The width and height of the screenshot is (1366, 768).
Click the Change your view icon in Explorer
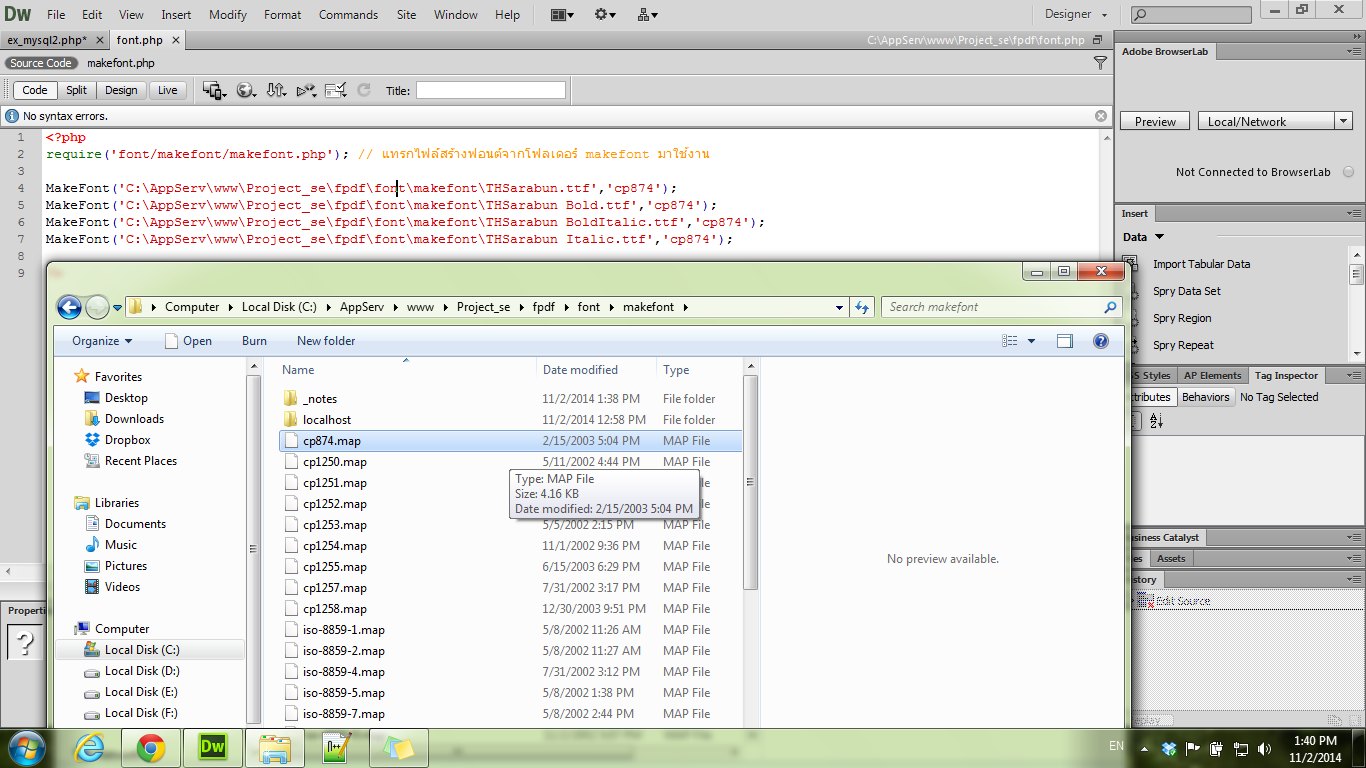pos(1010,341)
